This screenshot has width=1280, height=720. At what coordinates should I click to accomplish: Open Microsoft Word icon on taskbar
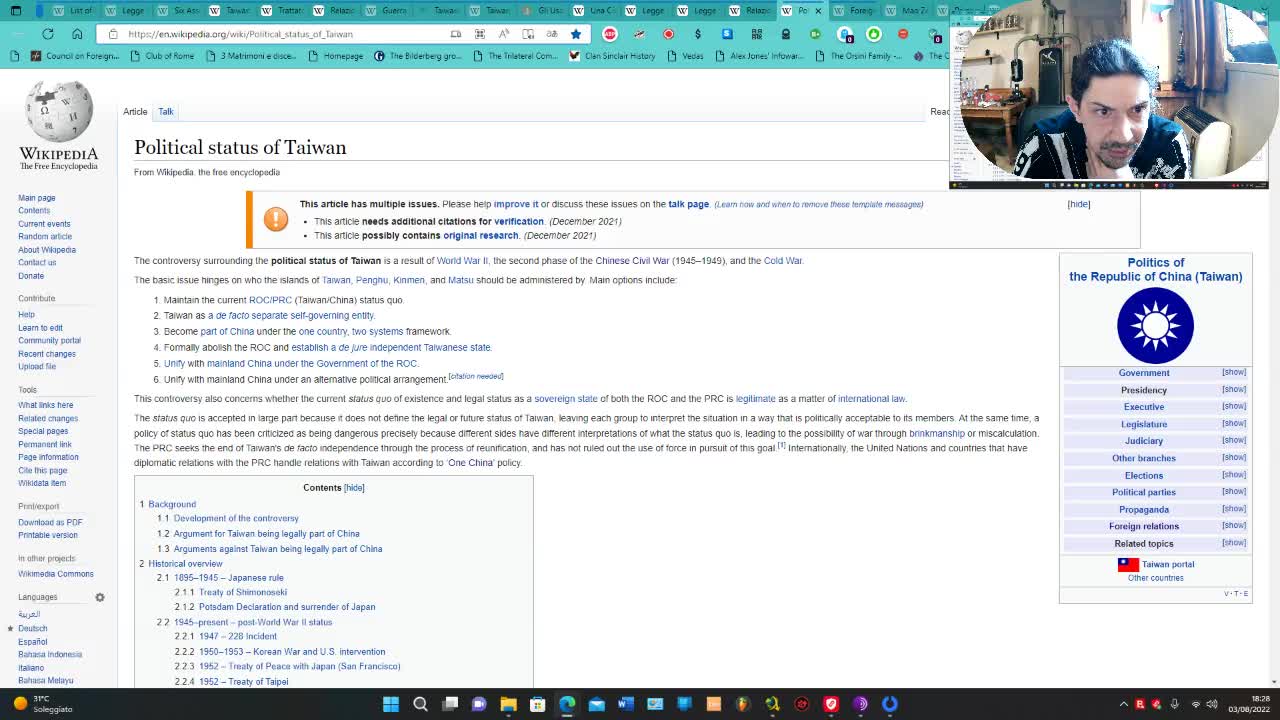[x=626, y=704]
